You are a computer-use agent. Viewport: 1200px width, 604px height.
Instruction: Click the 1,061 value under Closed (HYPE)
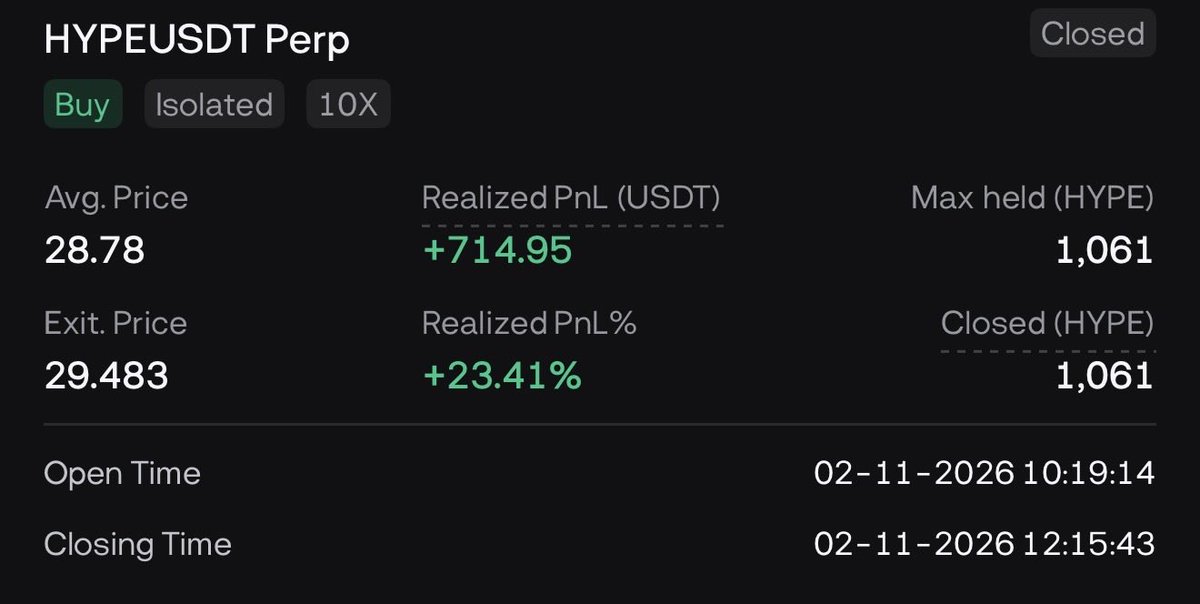pos(1105,375)
